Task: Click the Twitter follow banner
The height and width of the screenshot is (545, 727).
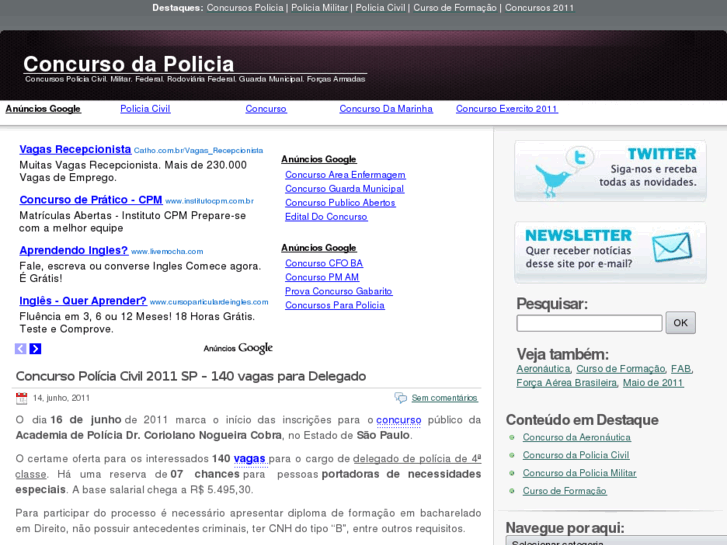Action: point(610,171)
